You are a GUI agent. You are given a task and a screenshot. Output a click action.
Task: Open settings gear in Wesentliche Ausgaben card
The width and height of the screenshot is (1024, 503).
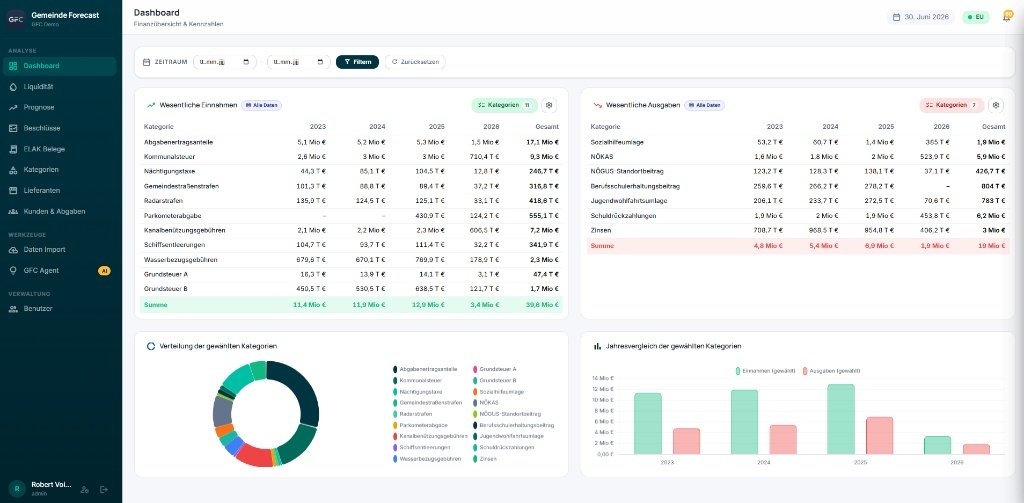click(x=995, y=105)
